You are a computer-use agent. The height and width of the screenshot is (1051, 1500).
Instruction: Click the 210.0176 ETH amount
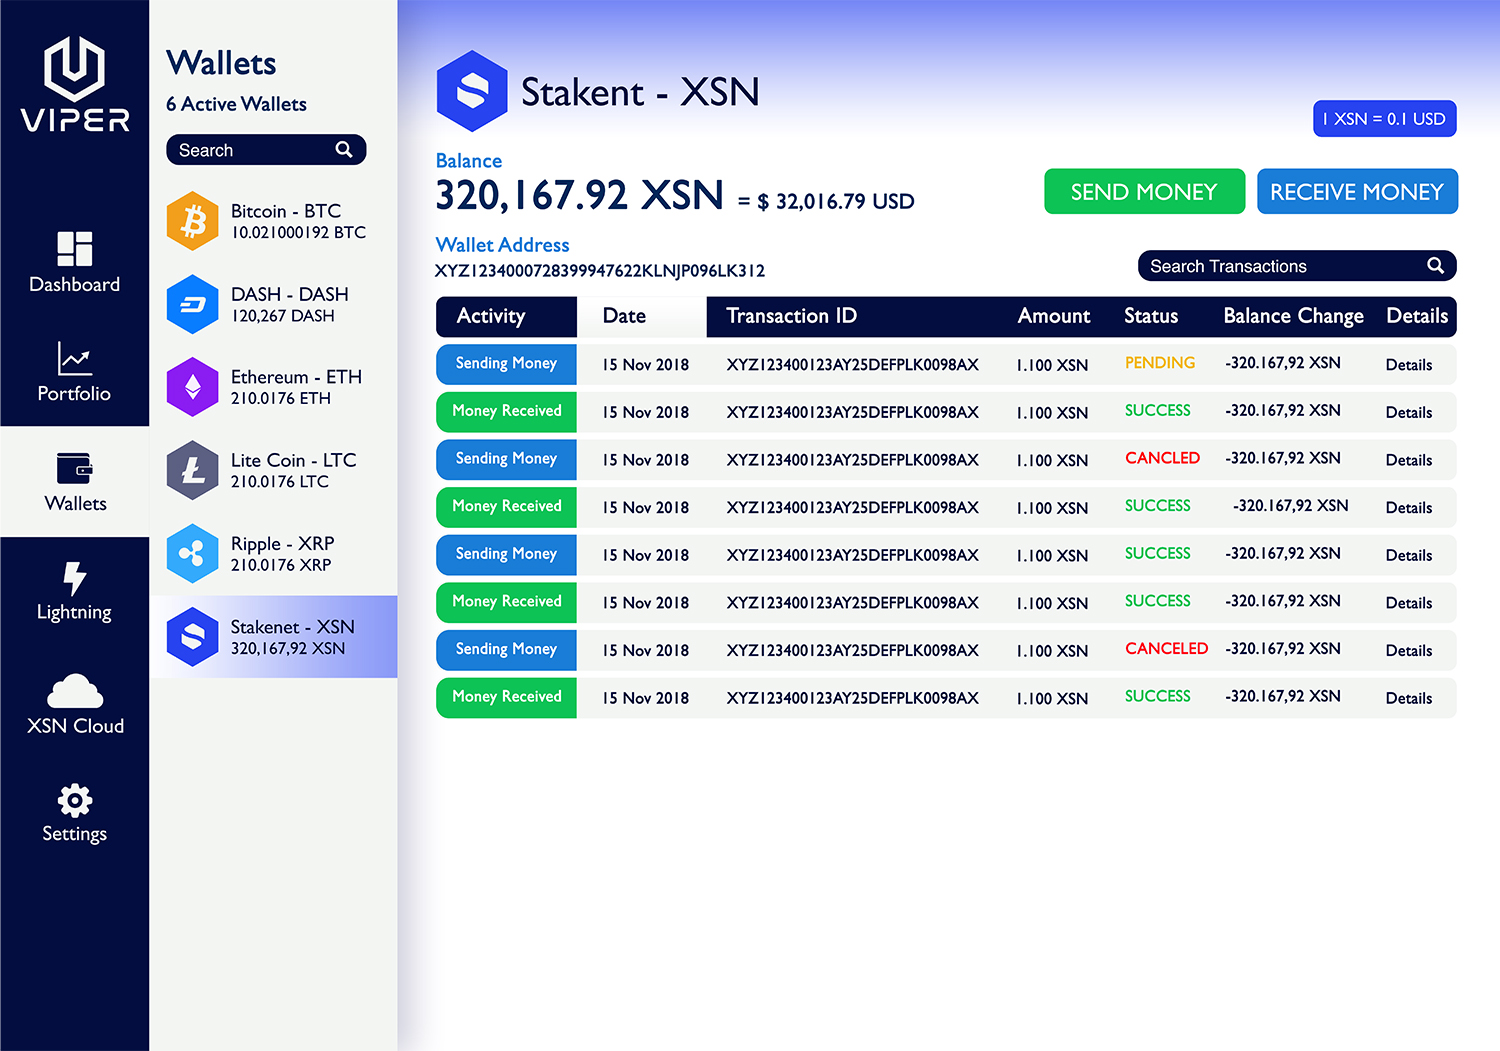click(x=281, y=398)
